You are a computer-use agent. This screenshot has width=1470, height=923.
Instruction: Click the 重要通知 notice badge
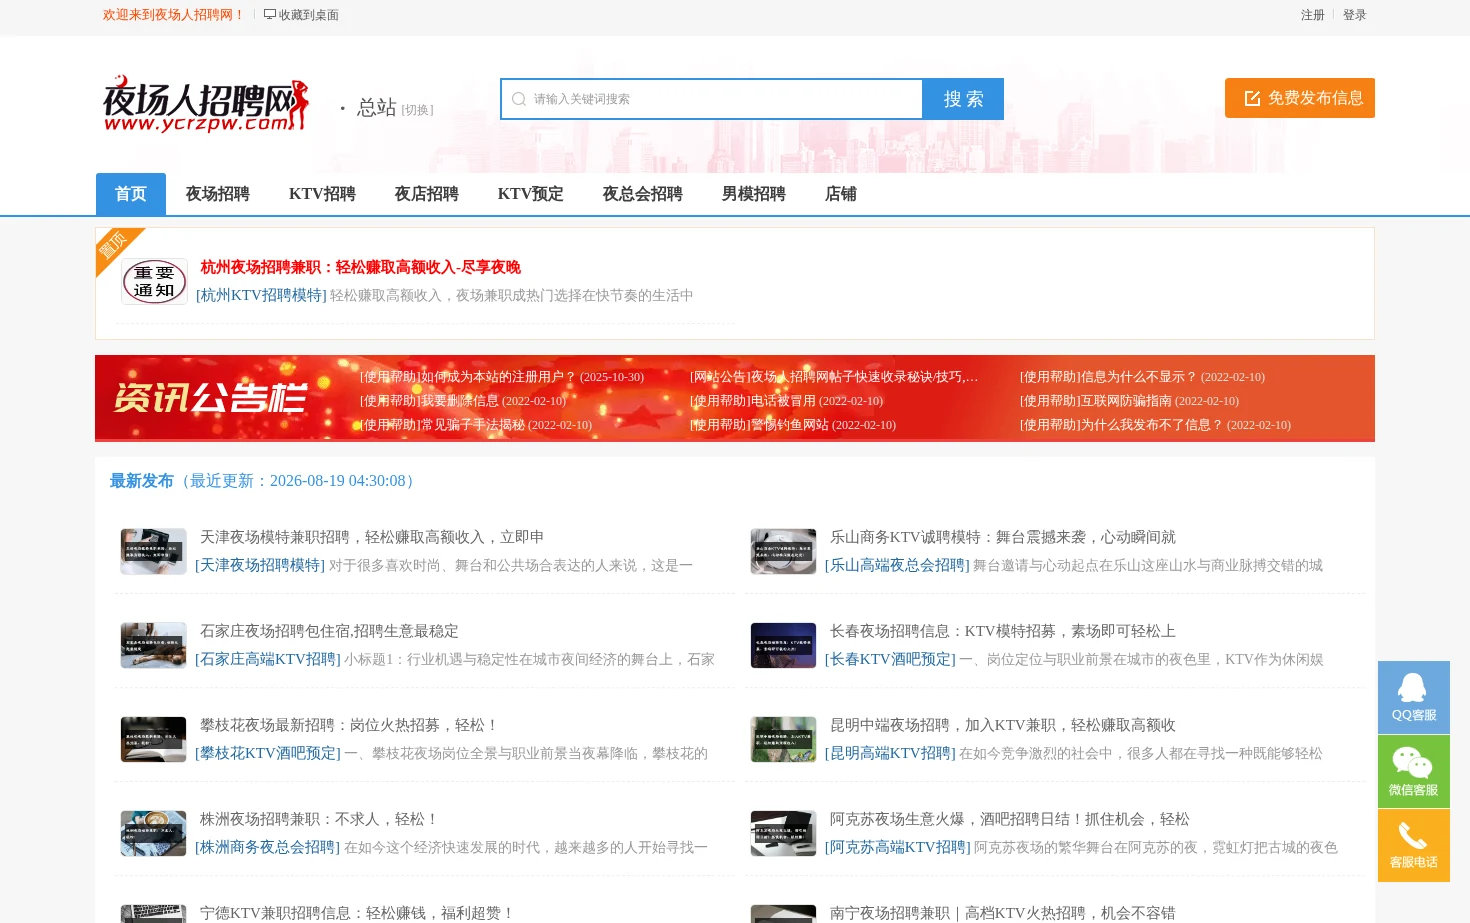pos(154,282)
